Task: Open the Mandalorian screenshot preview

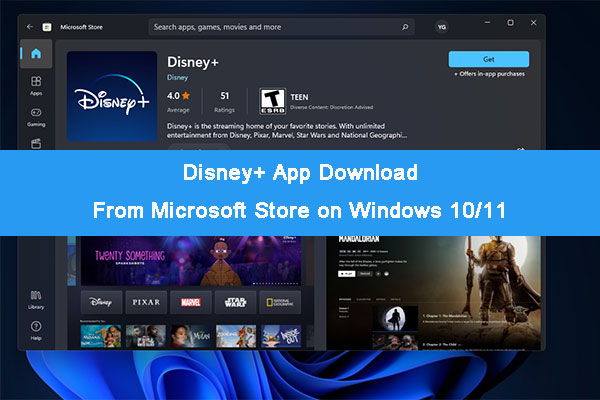Action: pos(435,290)
